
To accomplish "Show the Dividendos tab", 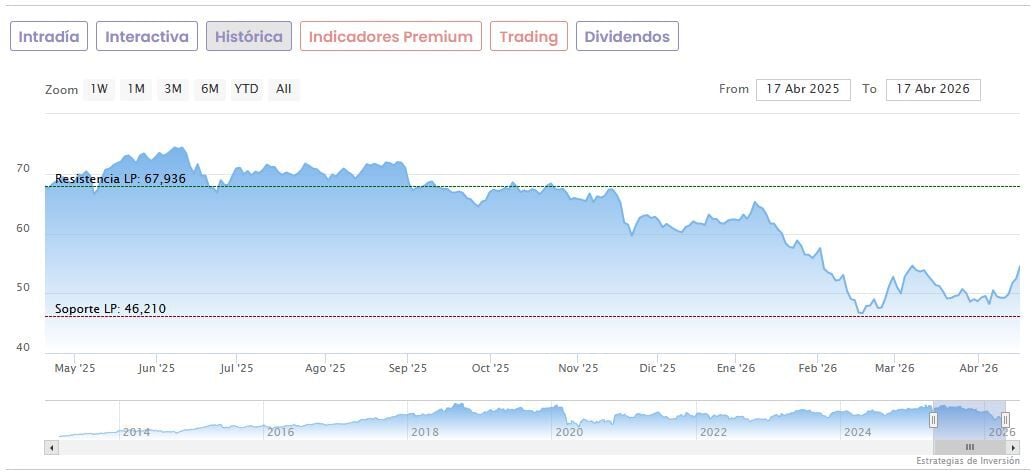I will [x=627, y=37].
